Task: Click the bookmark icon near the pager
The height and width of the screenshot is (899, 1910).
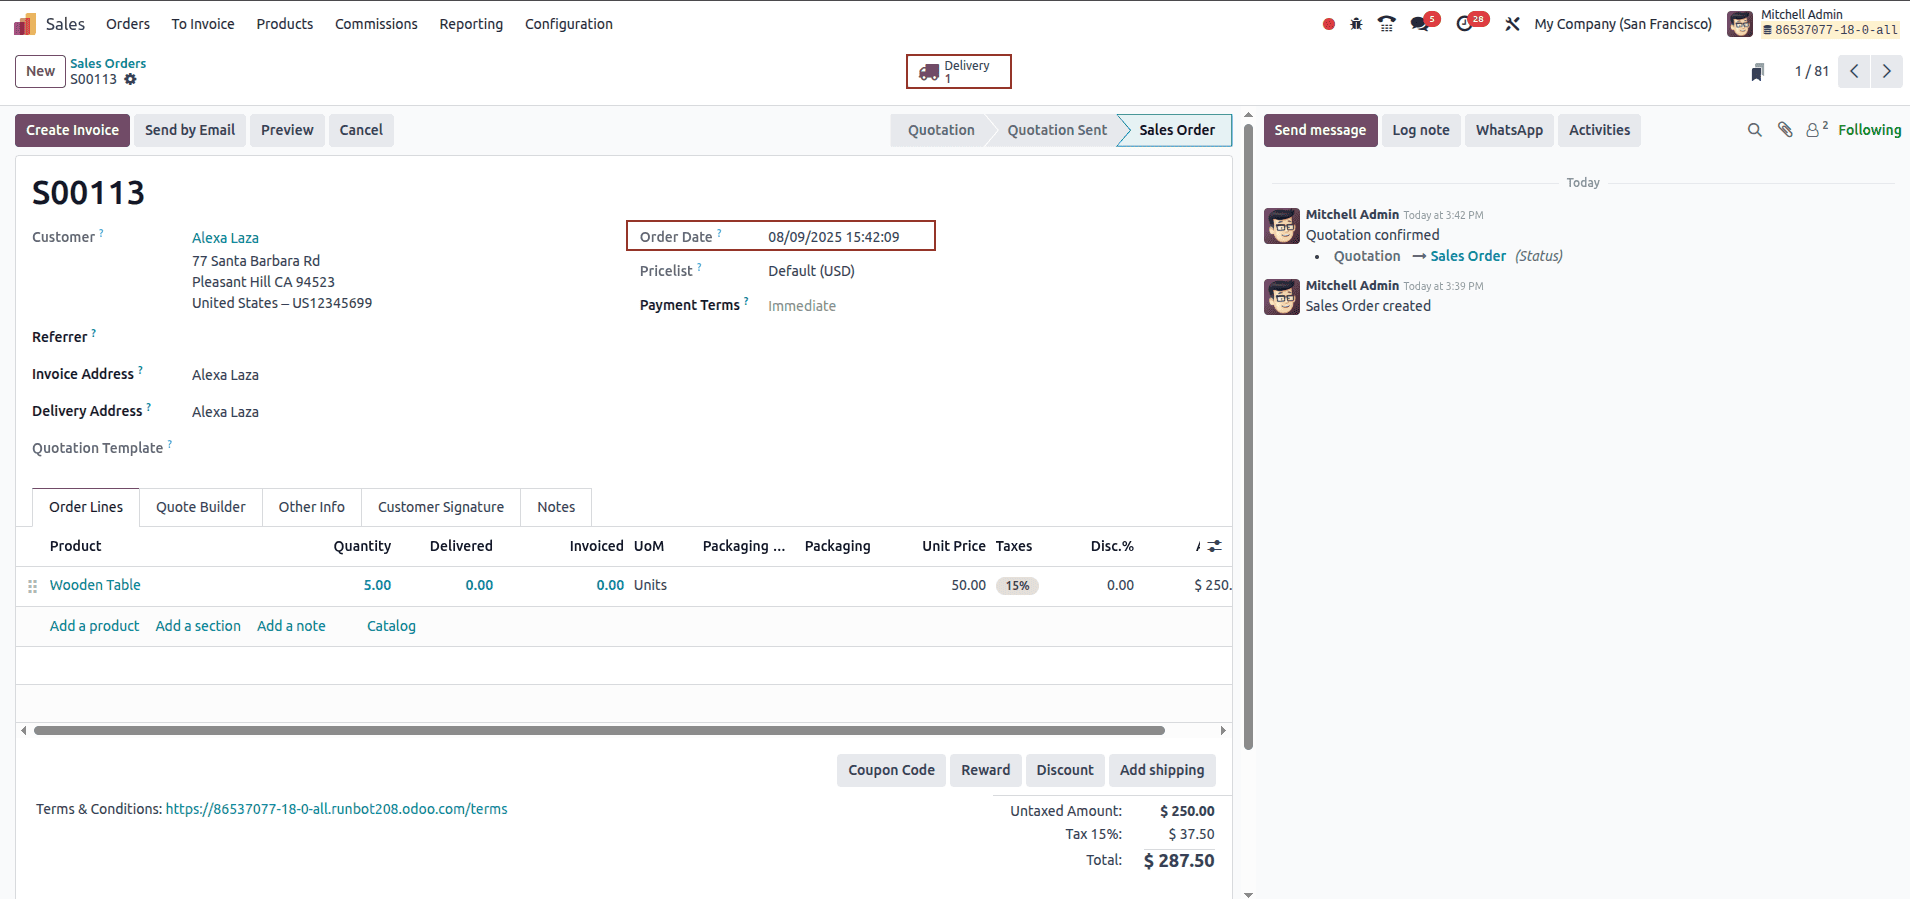Action: click(1758, 72)
